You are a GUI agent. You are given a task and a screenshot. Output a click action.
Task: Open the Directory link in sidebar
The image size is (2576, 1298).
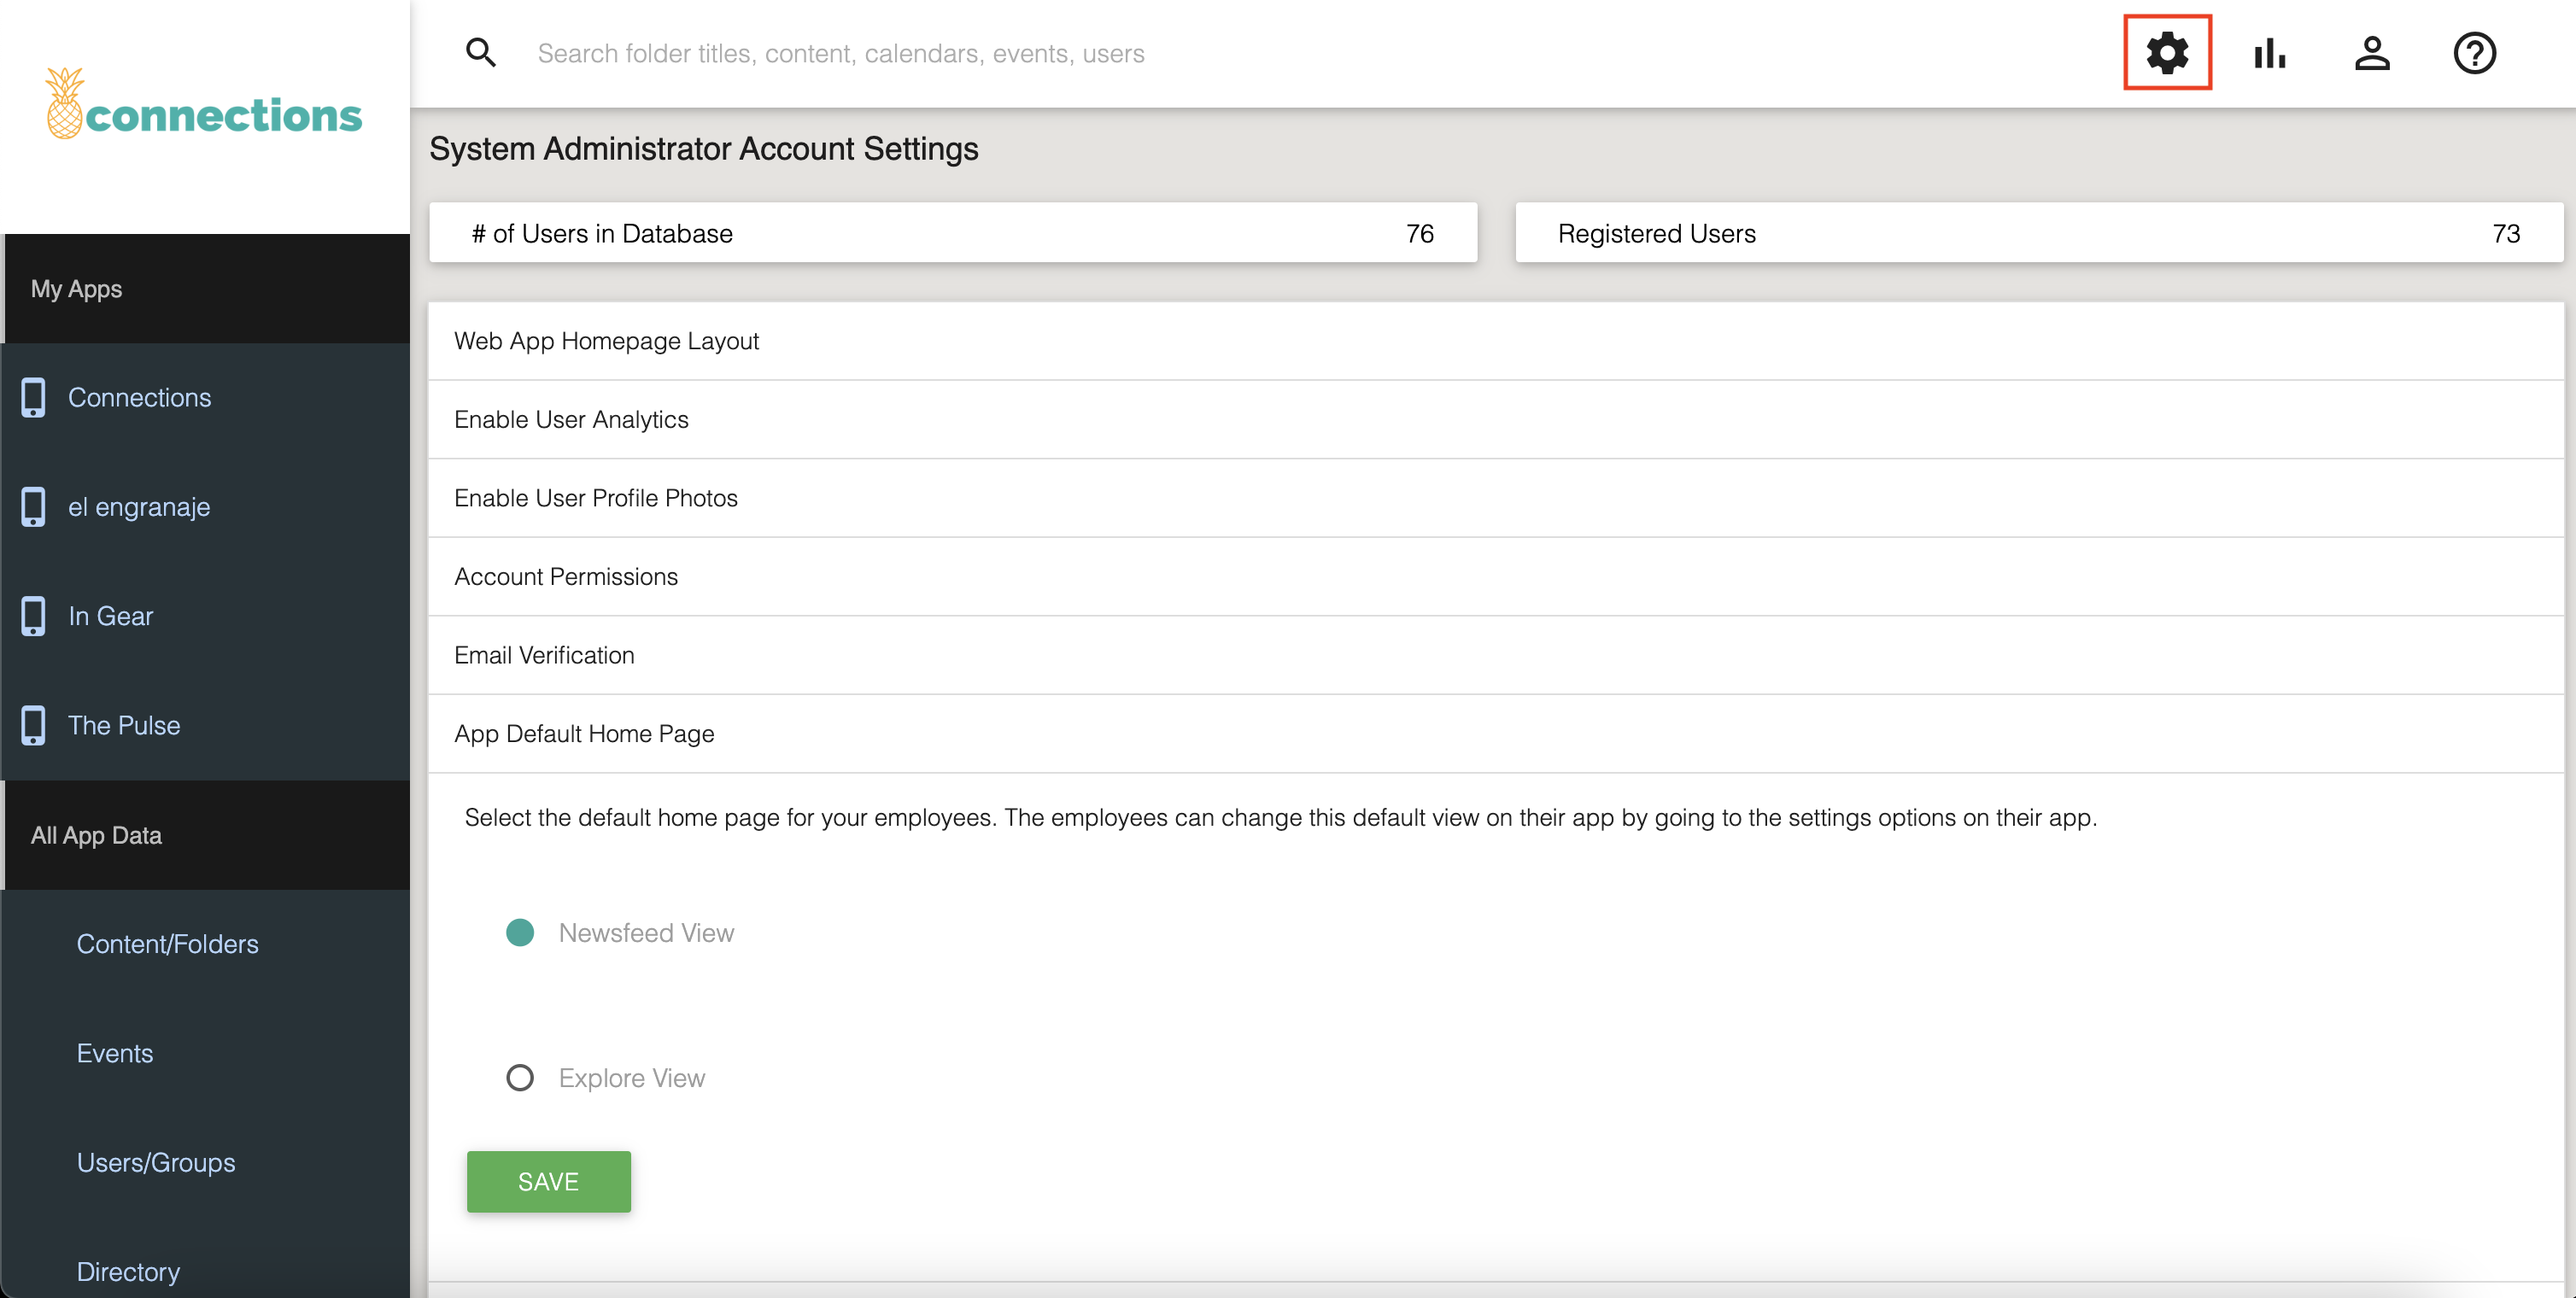pos(128,1270)
